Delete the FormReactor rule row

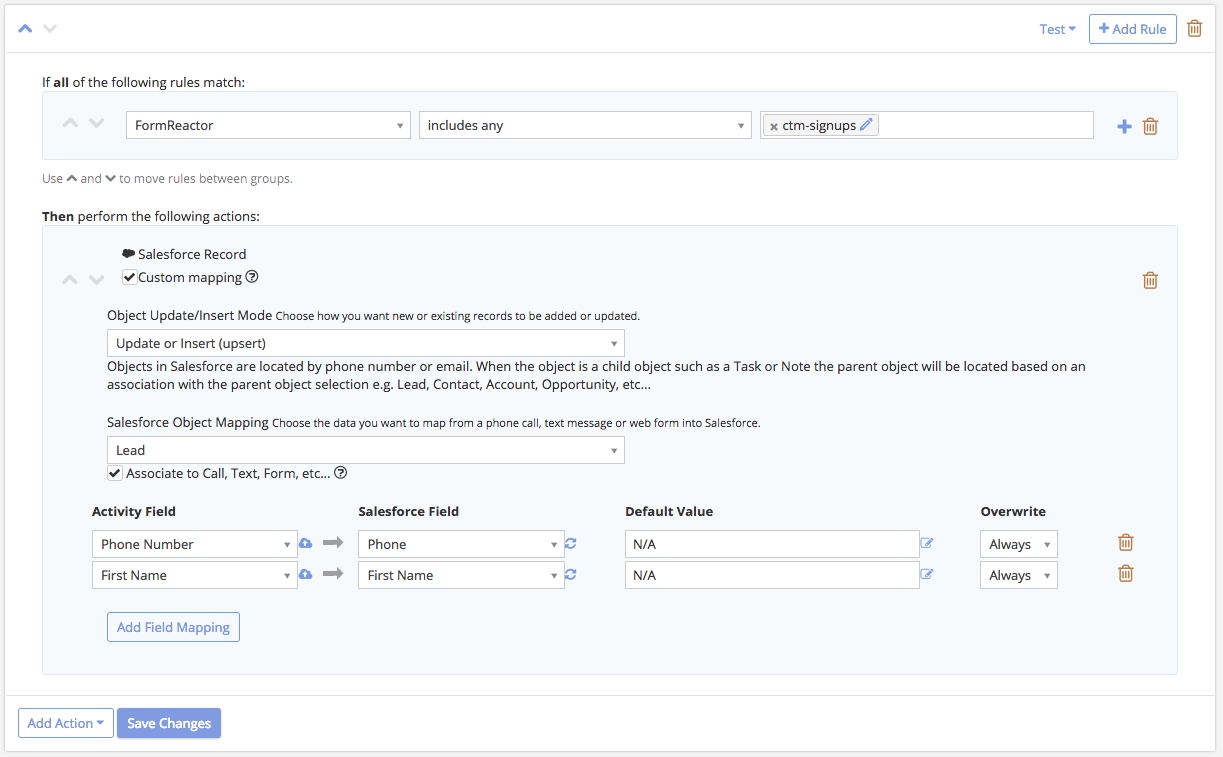pos(1150,127)
